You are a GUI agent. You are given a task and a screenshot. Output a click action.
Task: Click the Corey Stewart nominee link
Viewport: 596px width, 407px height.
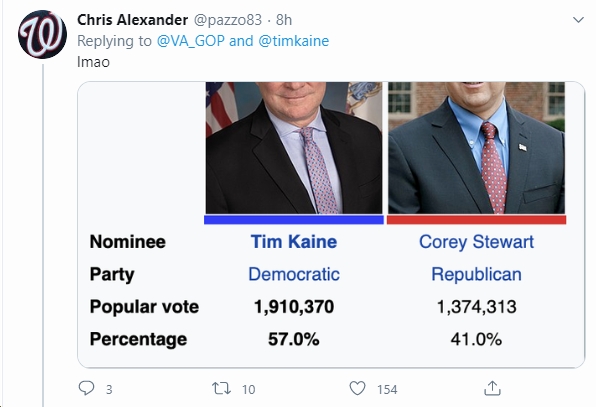[476, 242]
